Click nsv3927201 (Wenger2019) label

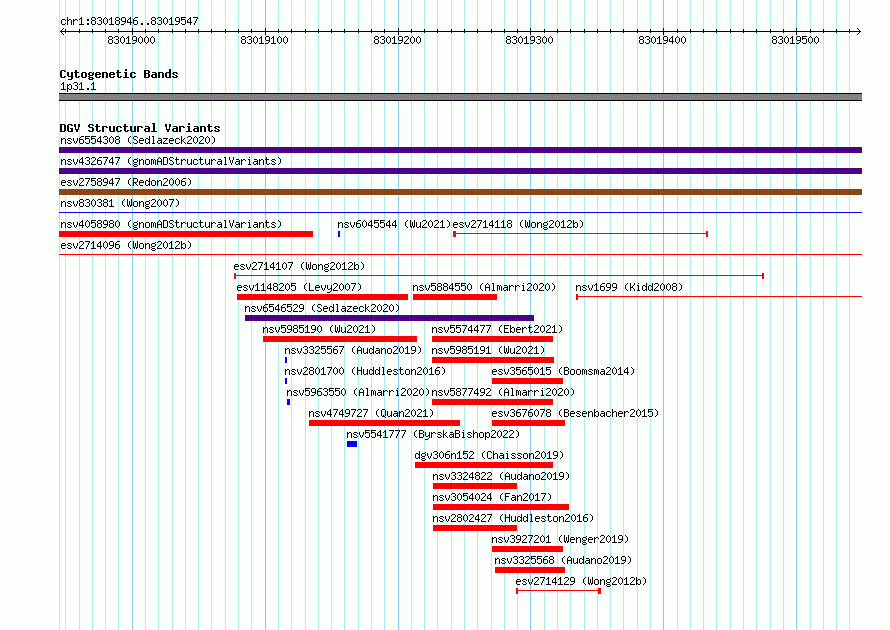coord(560,539)
